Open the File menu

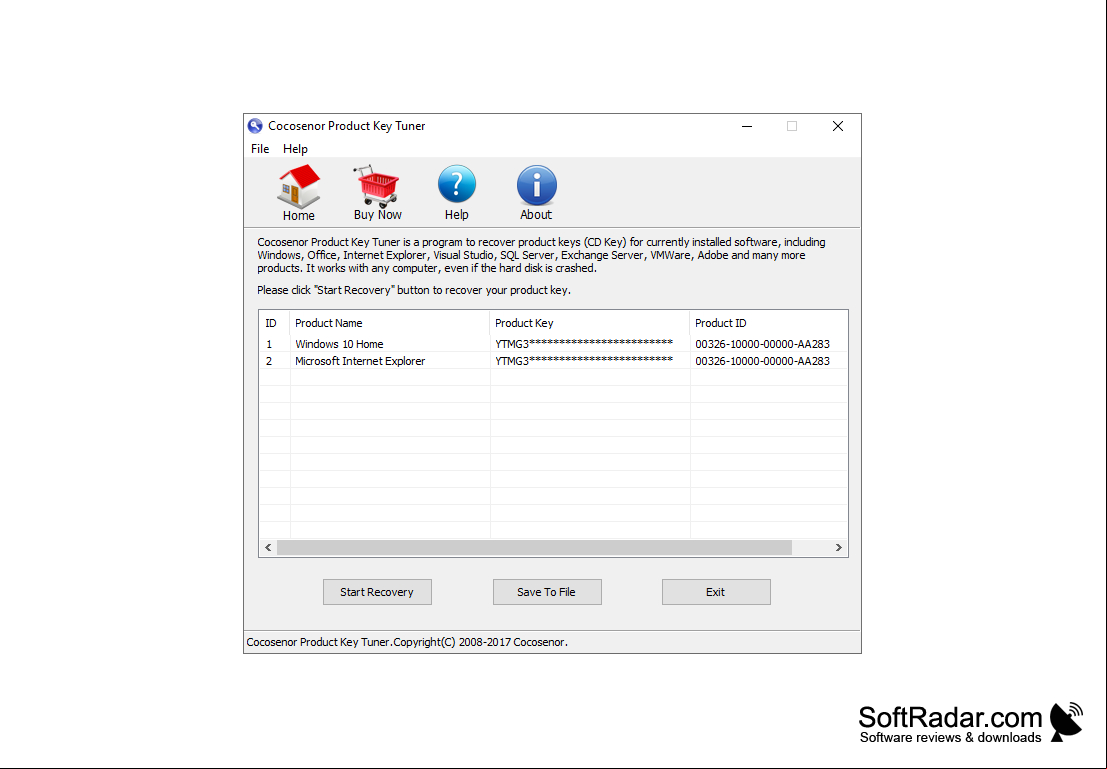click(260, 149)
